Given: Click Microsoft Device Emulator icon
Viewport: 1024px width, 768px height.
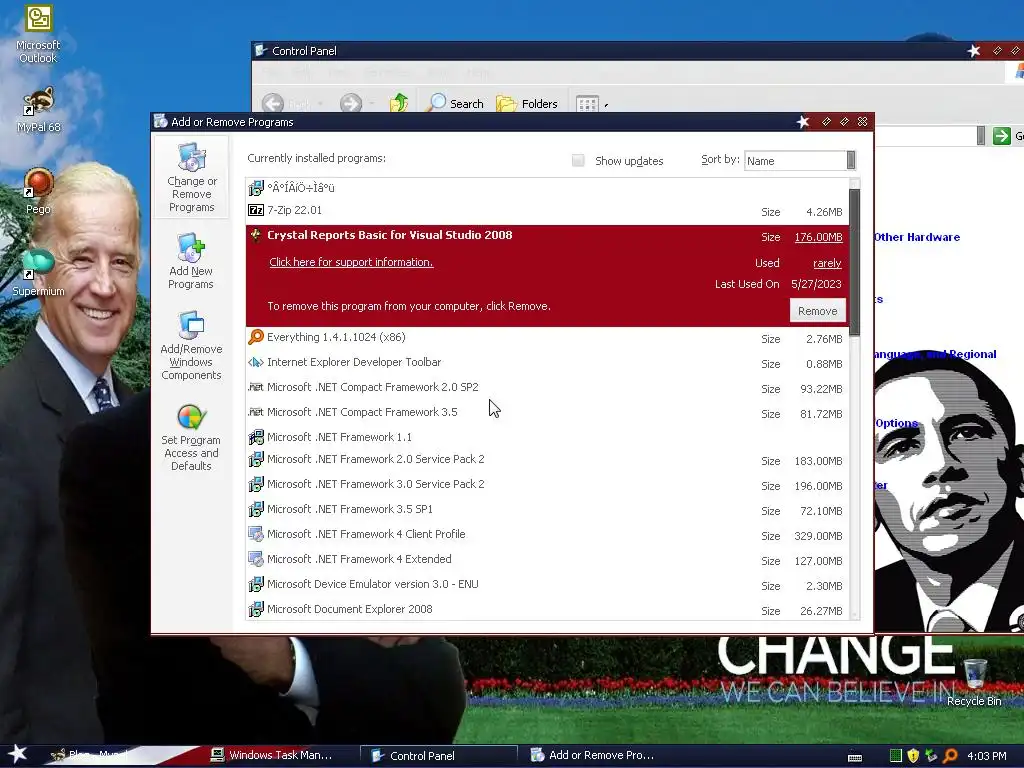Looking at the screenshot, I should [256, 584].
